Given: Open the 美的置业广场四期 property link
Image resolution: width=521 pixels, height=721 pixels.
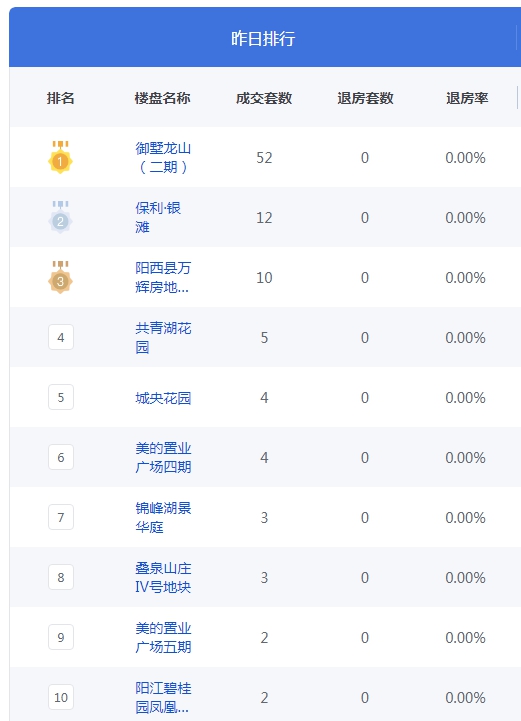Looking at the screenshot, I should [163, 458].
